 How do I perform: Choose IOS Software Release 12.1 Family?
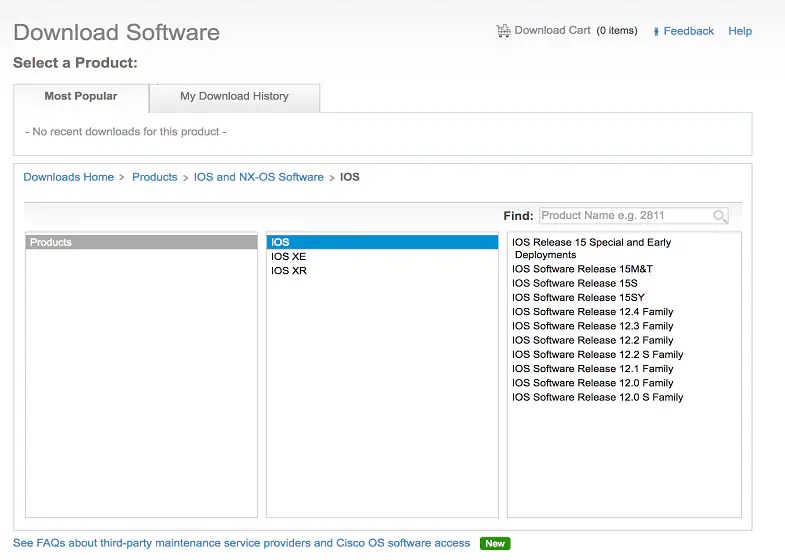[x=592, y=369]
